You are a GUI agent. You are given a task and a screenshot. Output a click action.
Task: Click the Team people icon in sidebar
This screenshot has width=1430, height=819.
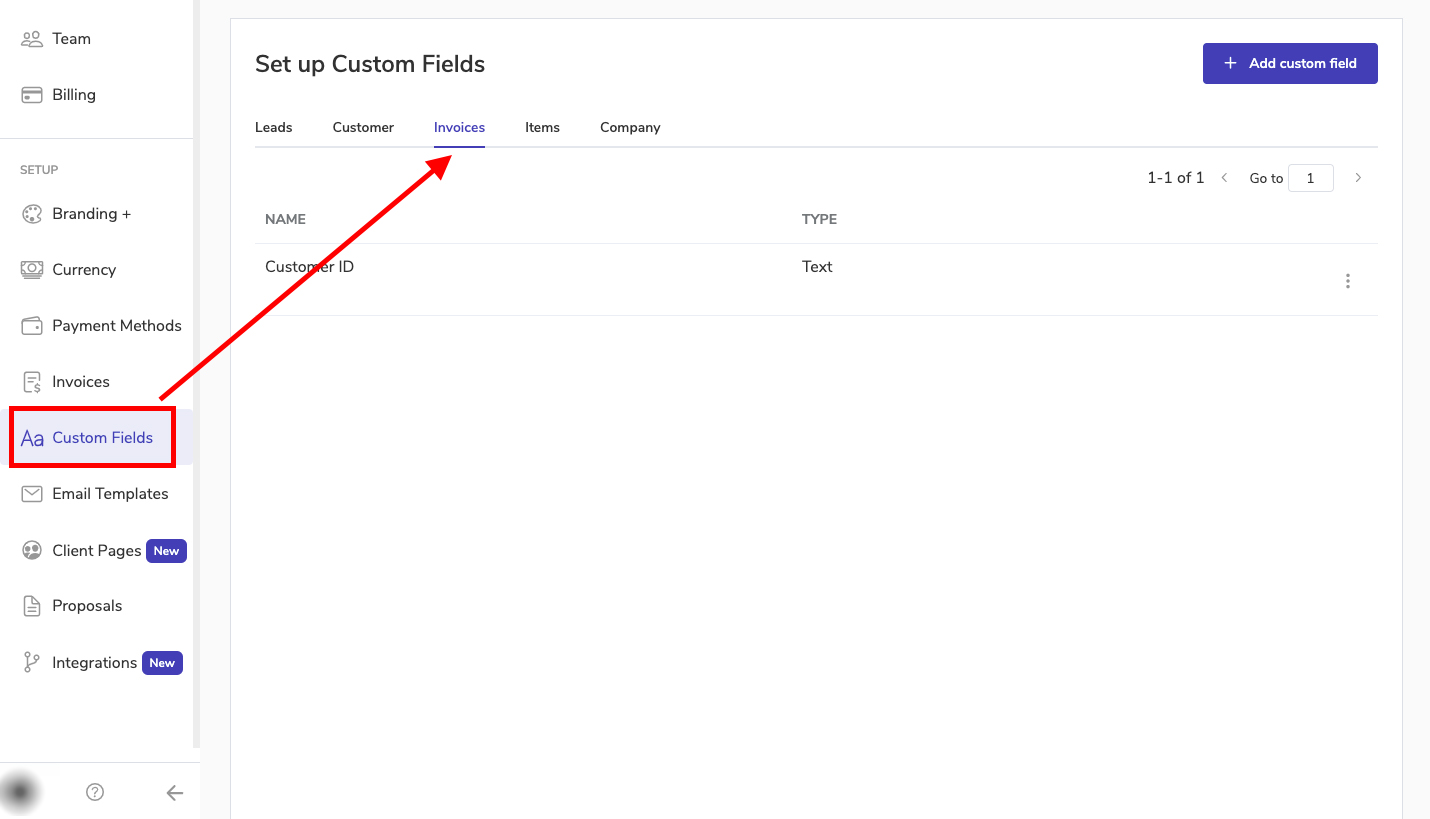pyautogui.click(x=32, y=39)
